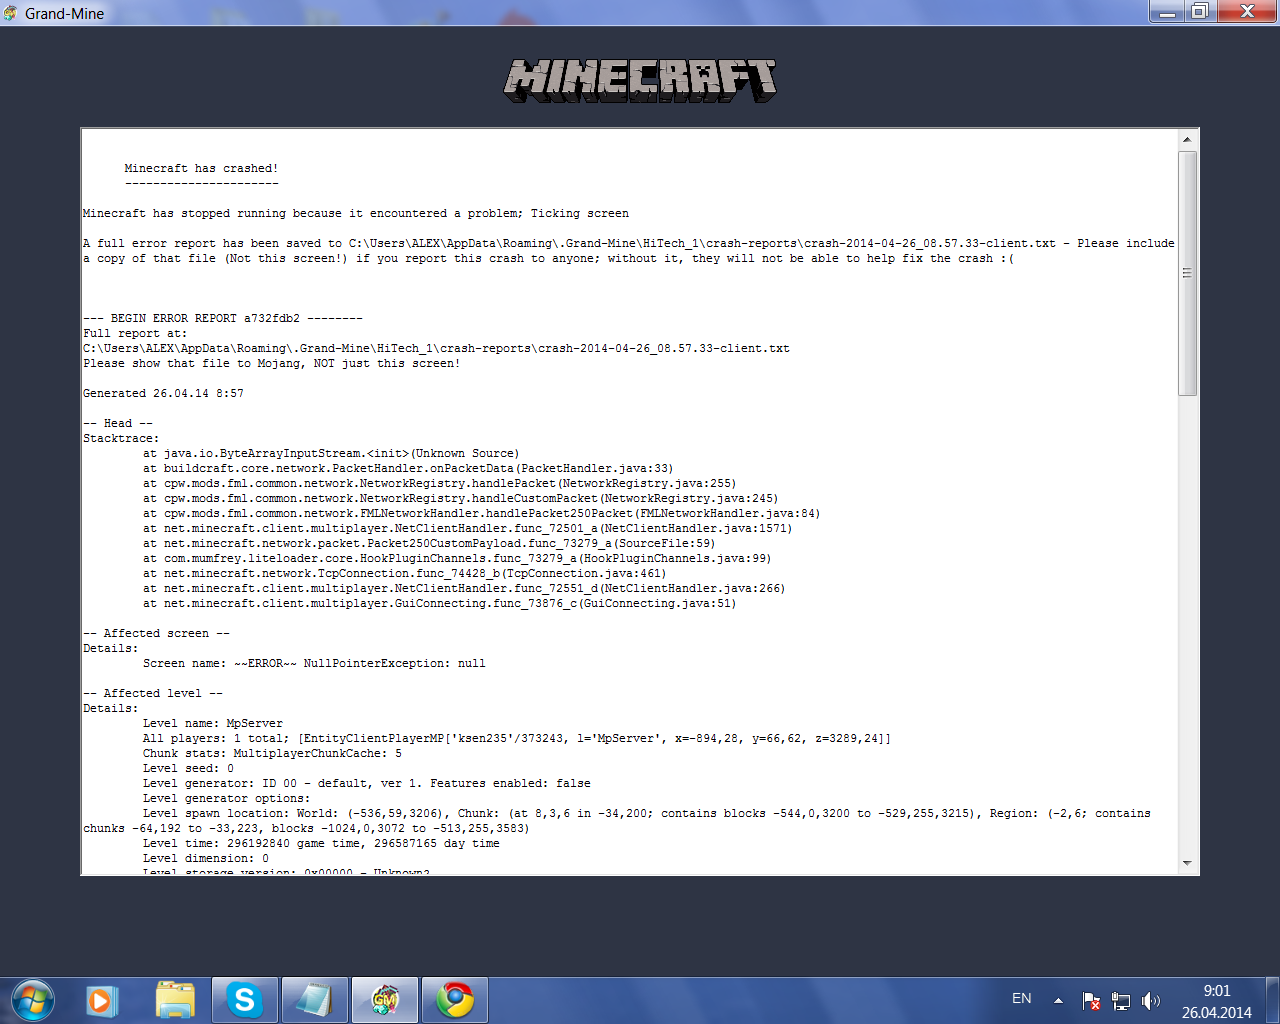
Task: Click the "--- BEGIN ERROR REPORT a732fdb2" line
Action: 223,318
